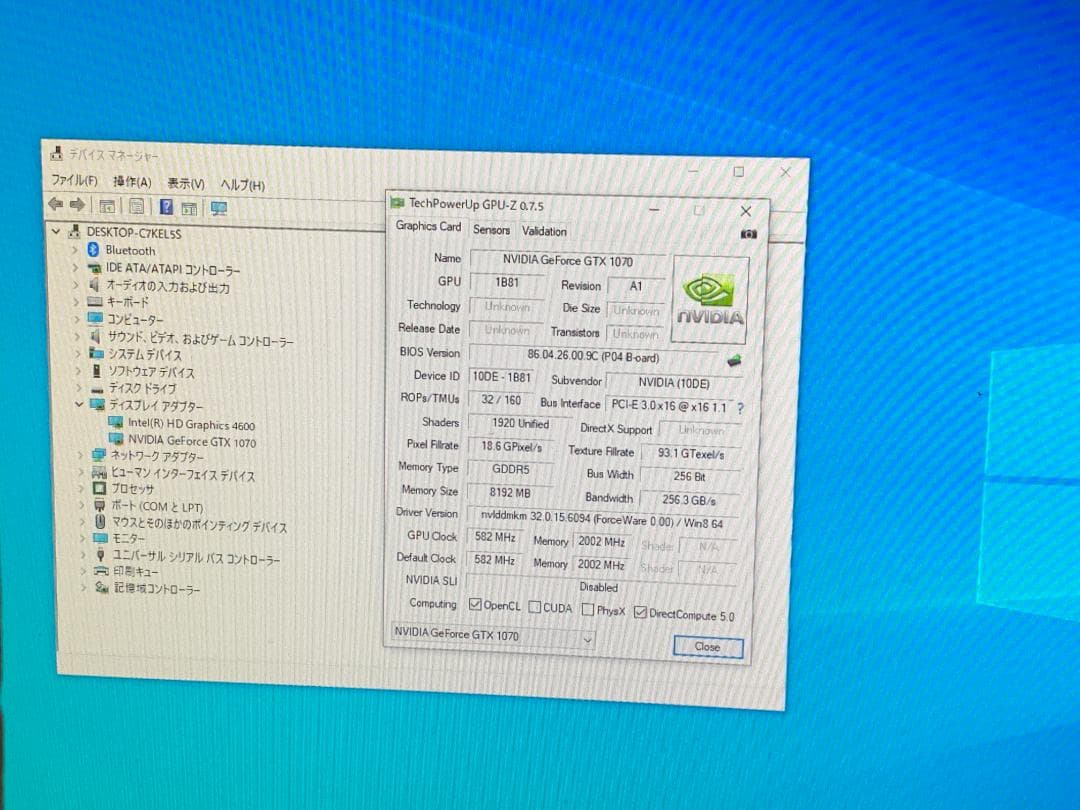The image size is (1080, 810).
Task: Click the NVIDIA SLI Disabled field
Action: [x=599, y=587]
